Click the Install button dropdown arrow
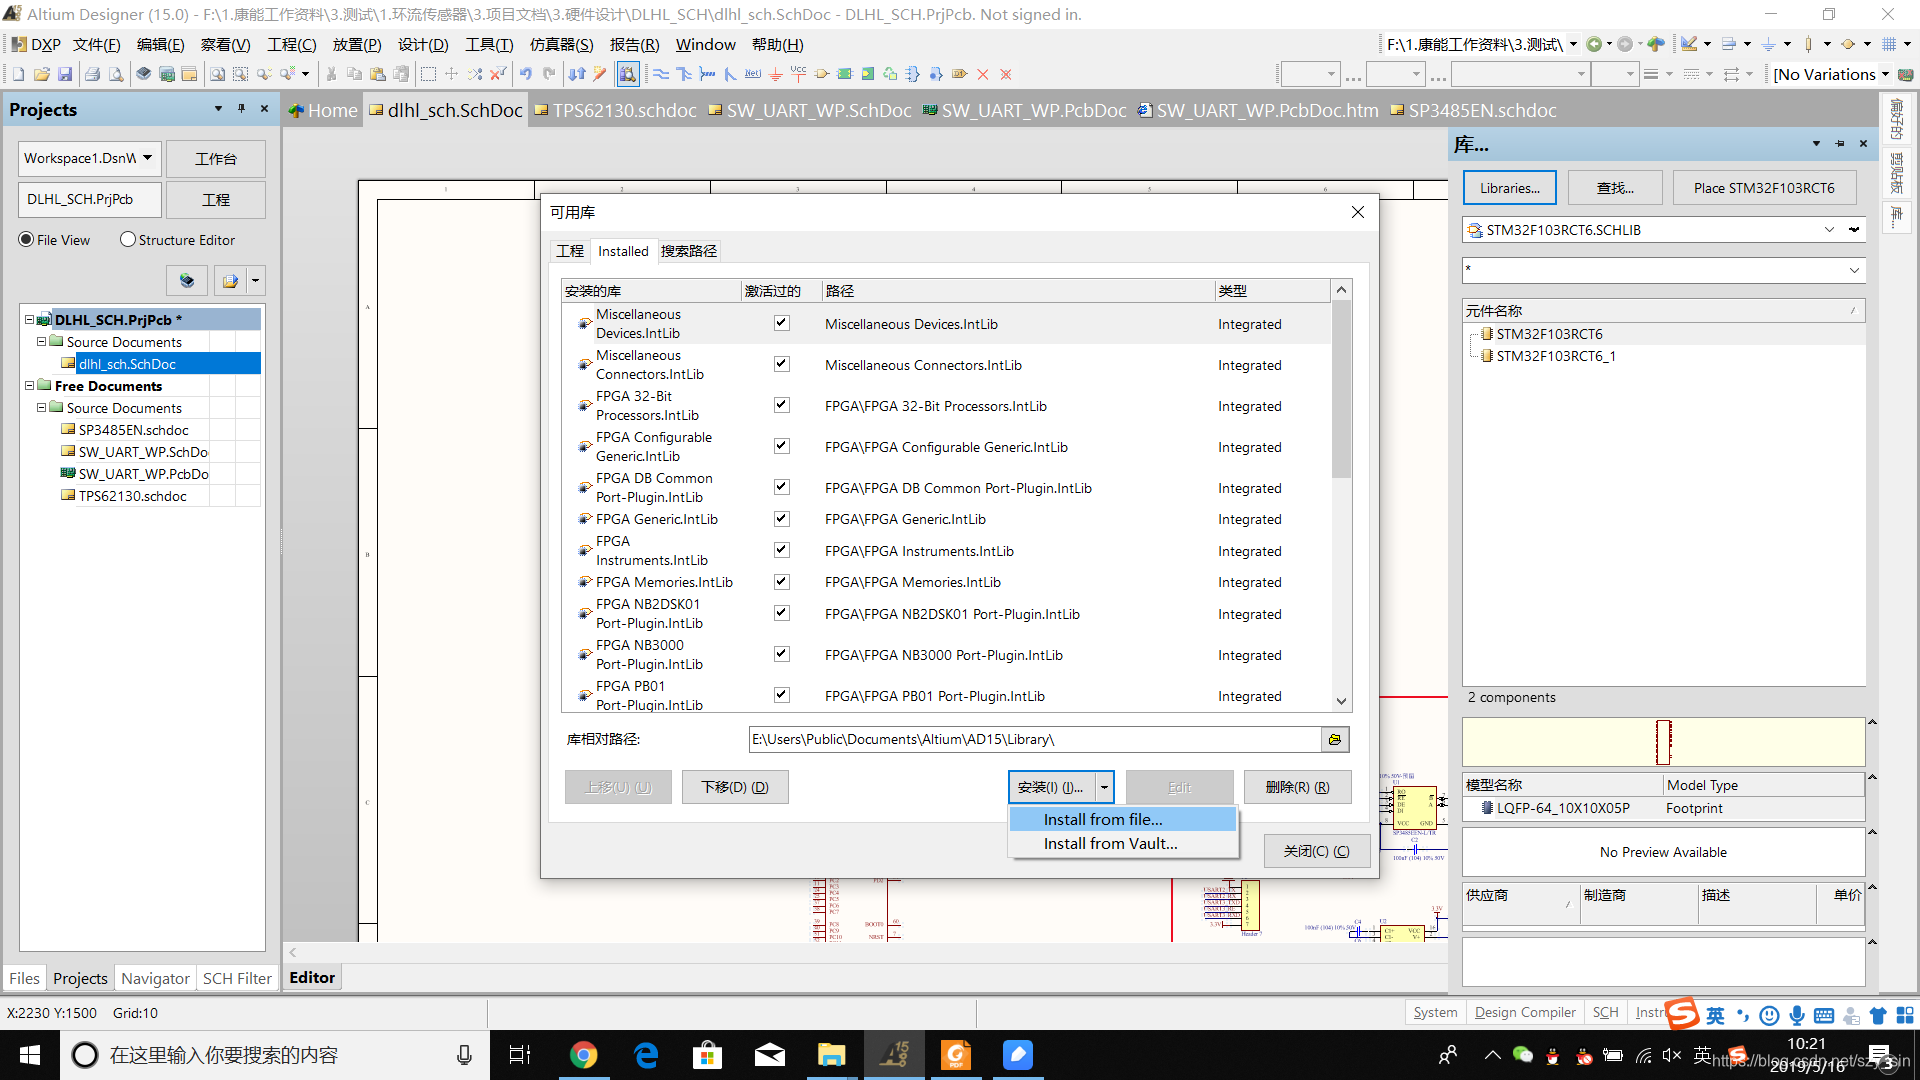 (1104, 787)
